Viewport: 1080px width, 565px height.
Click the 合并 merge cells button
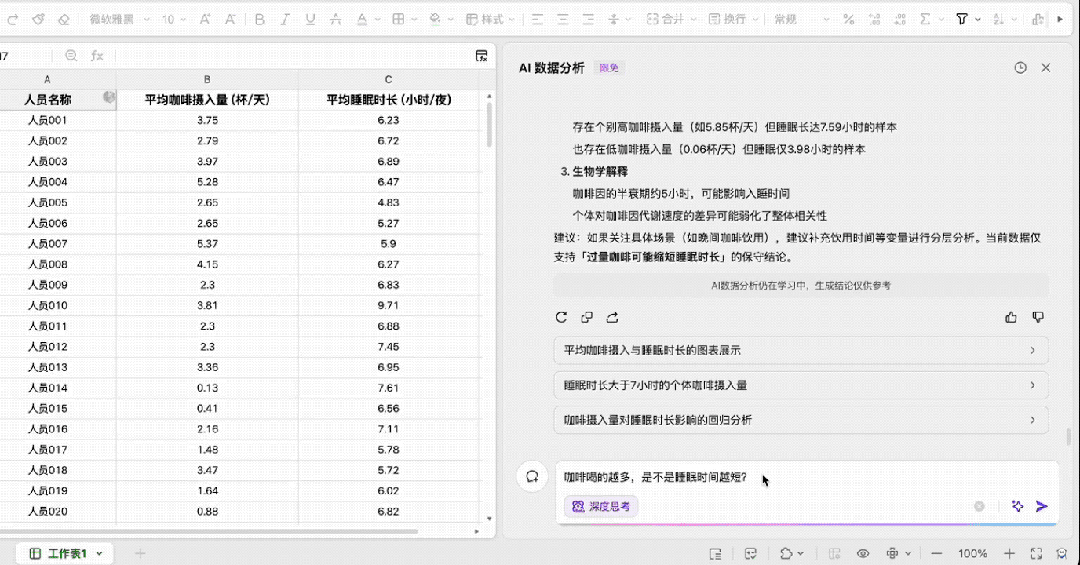(666, 19)
